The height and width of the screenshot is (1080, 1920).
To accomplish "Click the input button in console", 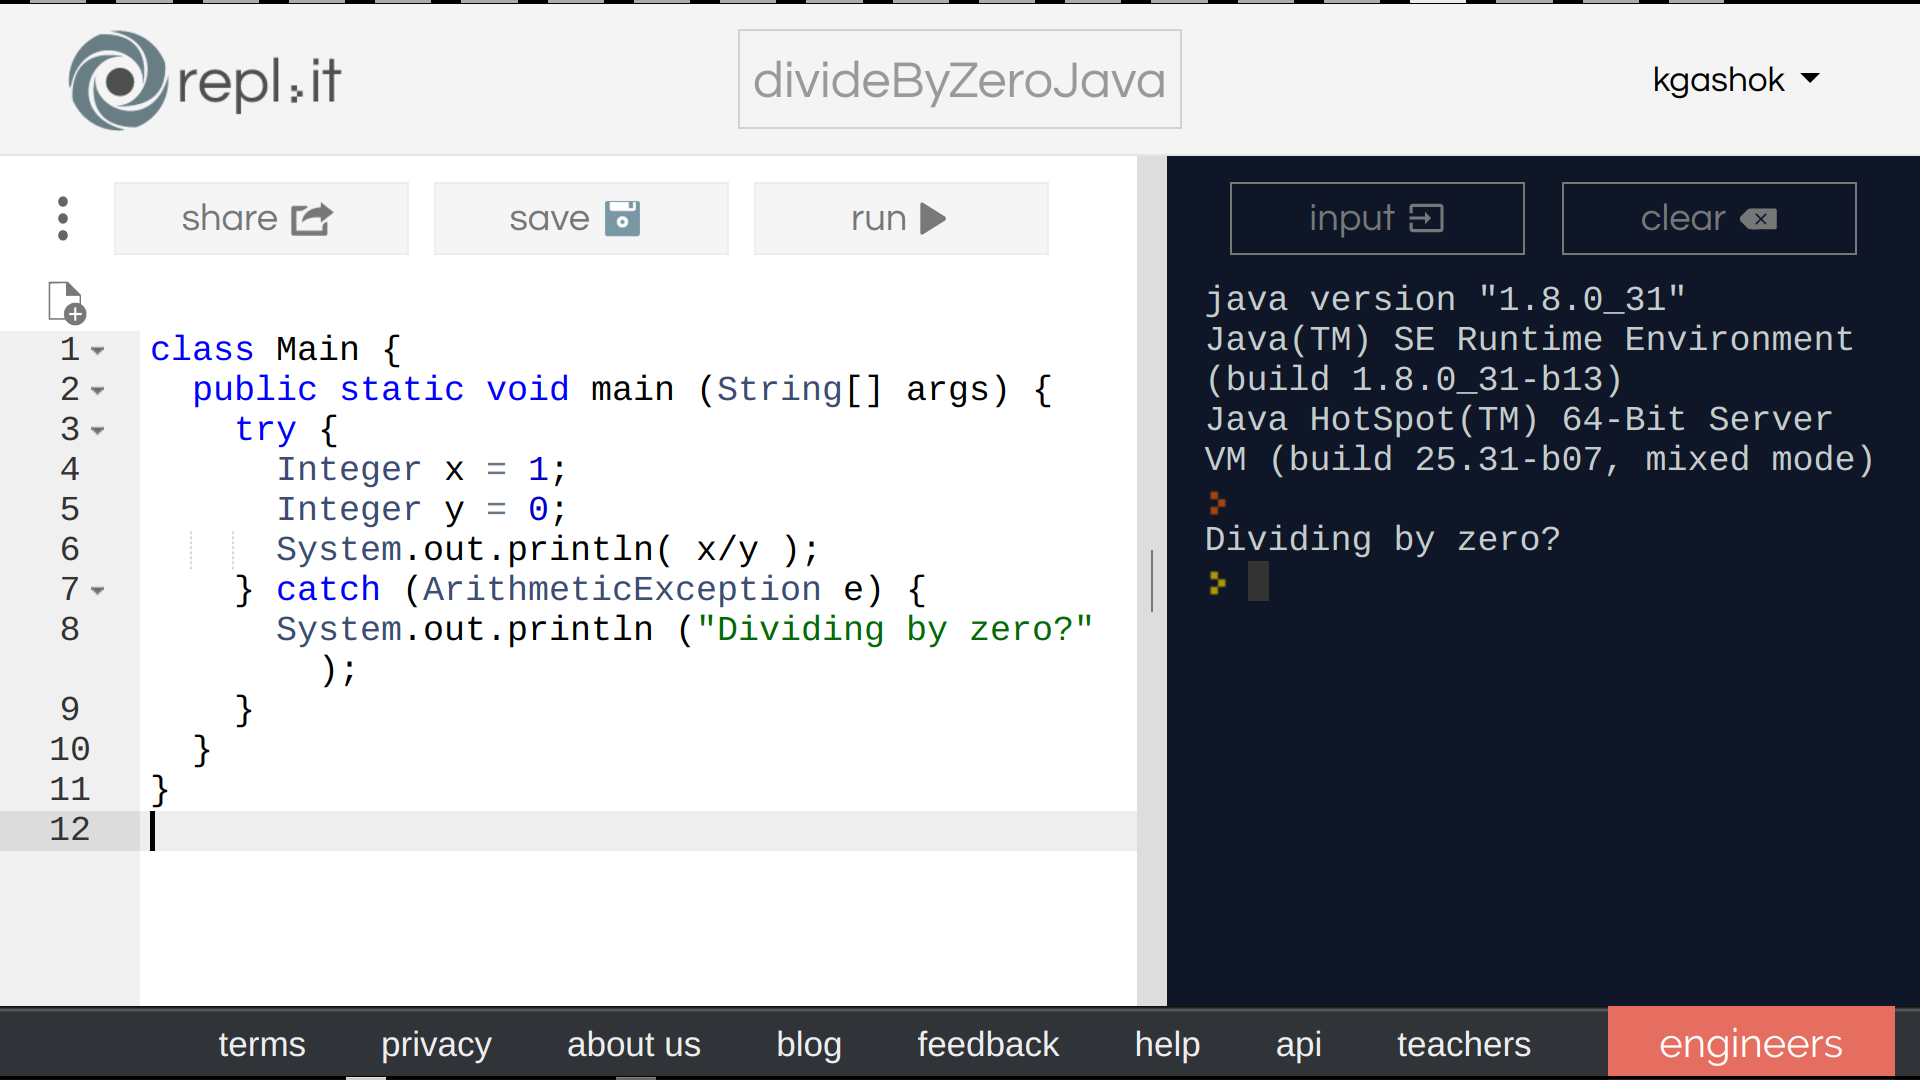I will click(x=1377, y=218).
